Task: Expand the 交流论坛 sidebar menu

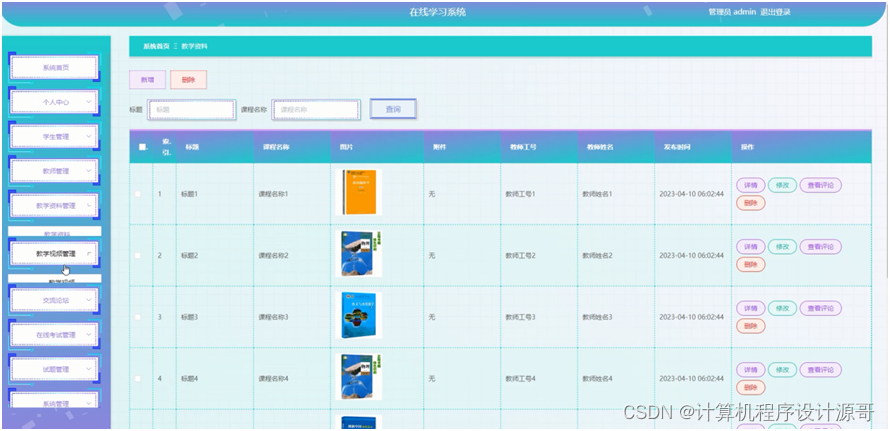Action: coord(54,300)
